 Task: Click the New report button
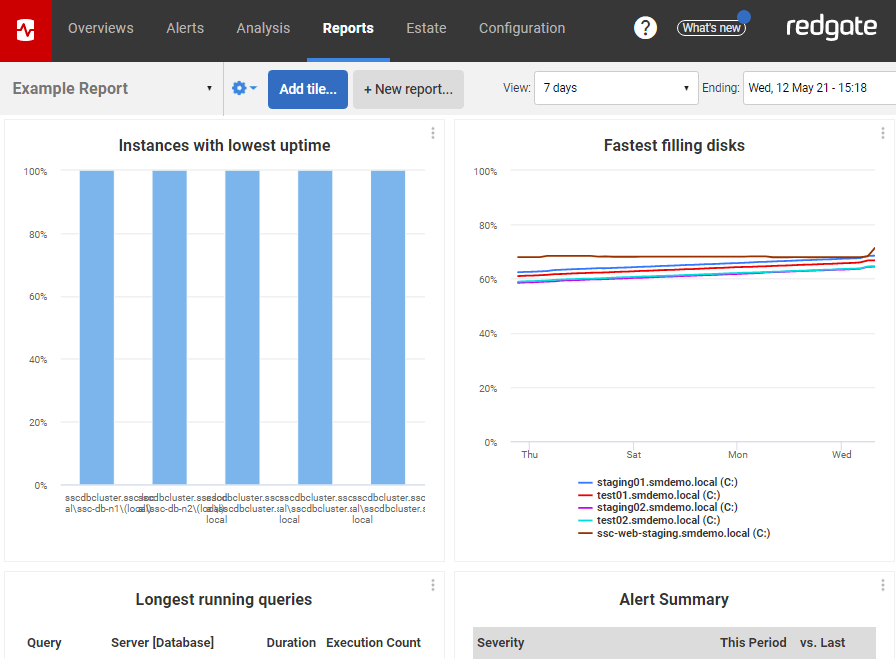click(x=408, y=88)
